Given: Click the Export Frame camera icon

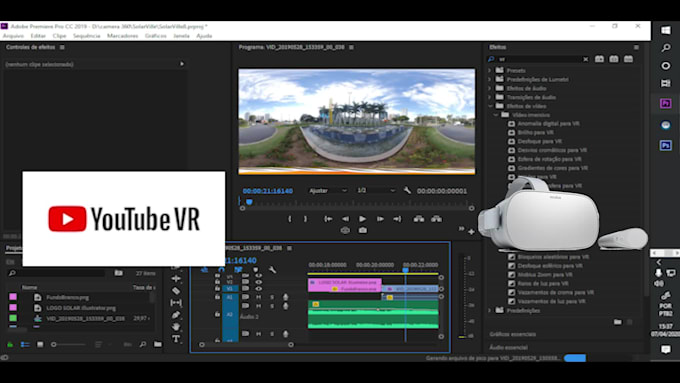Looking at the screenshot, I should [x=363, y=230].
